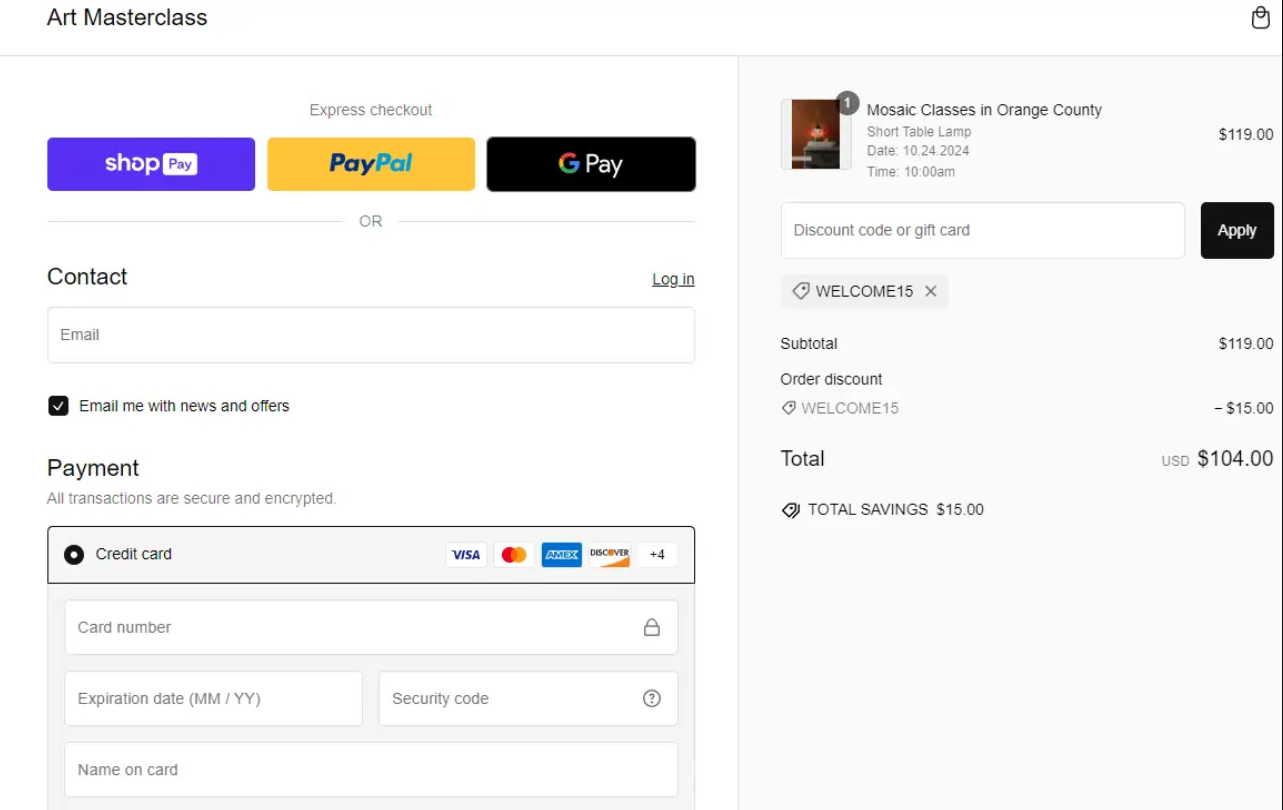Click the TOTAL SAVINGS $15.00 text
Screen dimensions: 1283x810
[896, 510]
